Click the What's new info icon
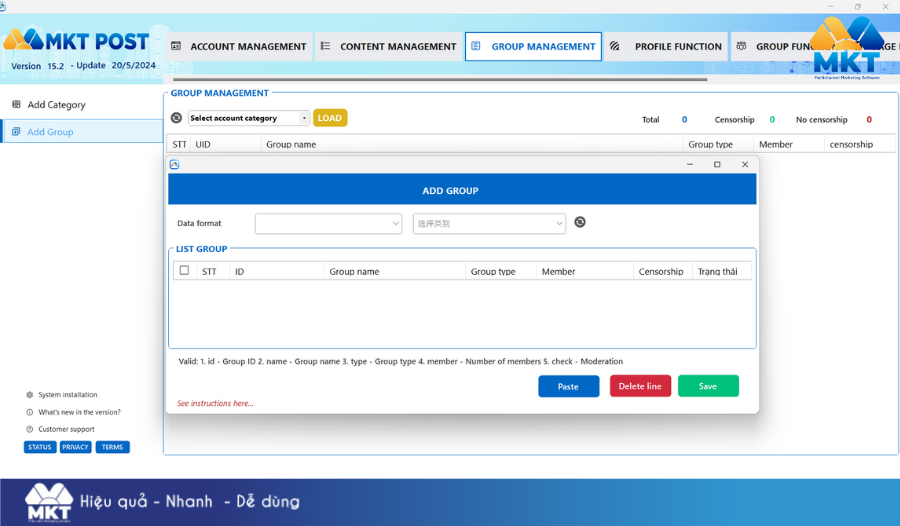This screenshot has width=900, height=526. point(30,412)
